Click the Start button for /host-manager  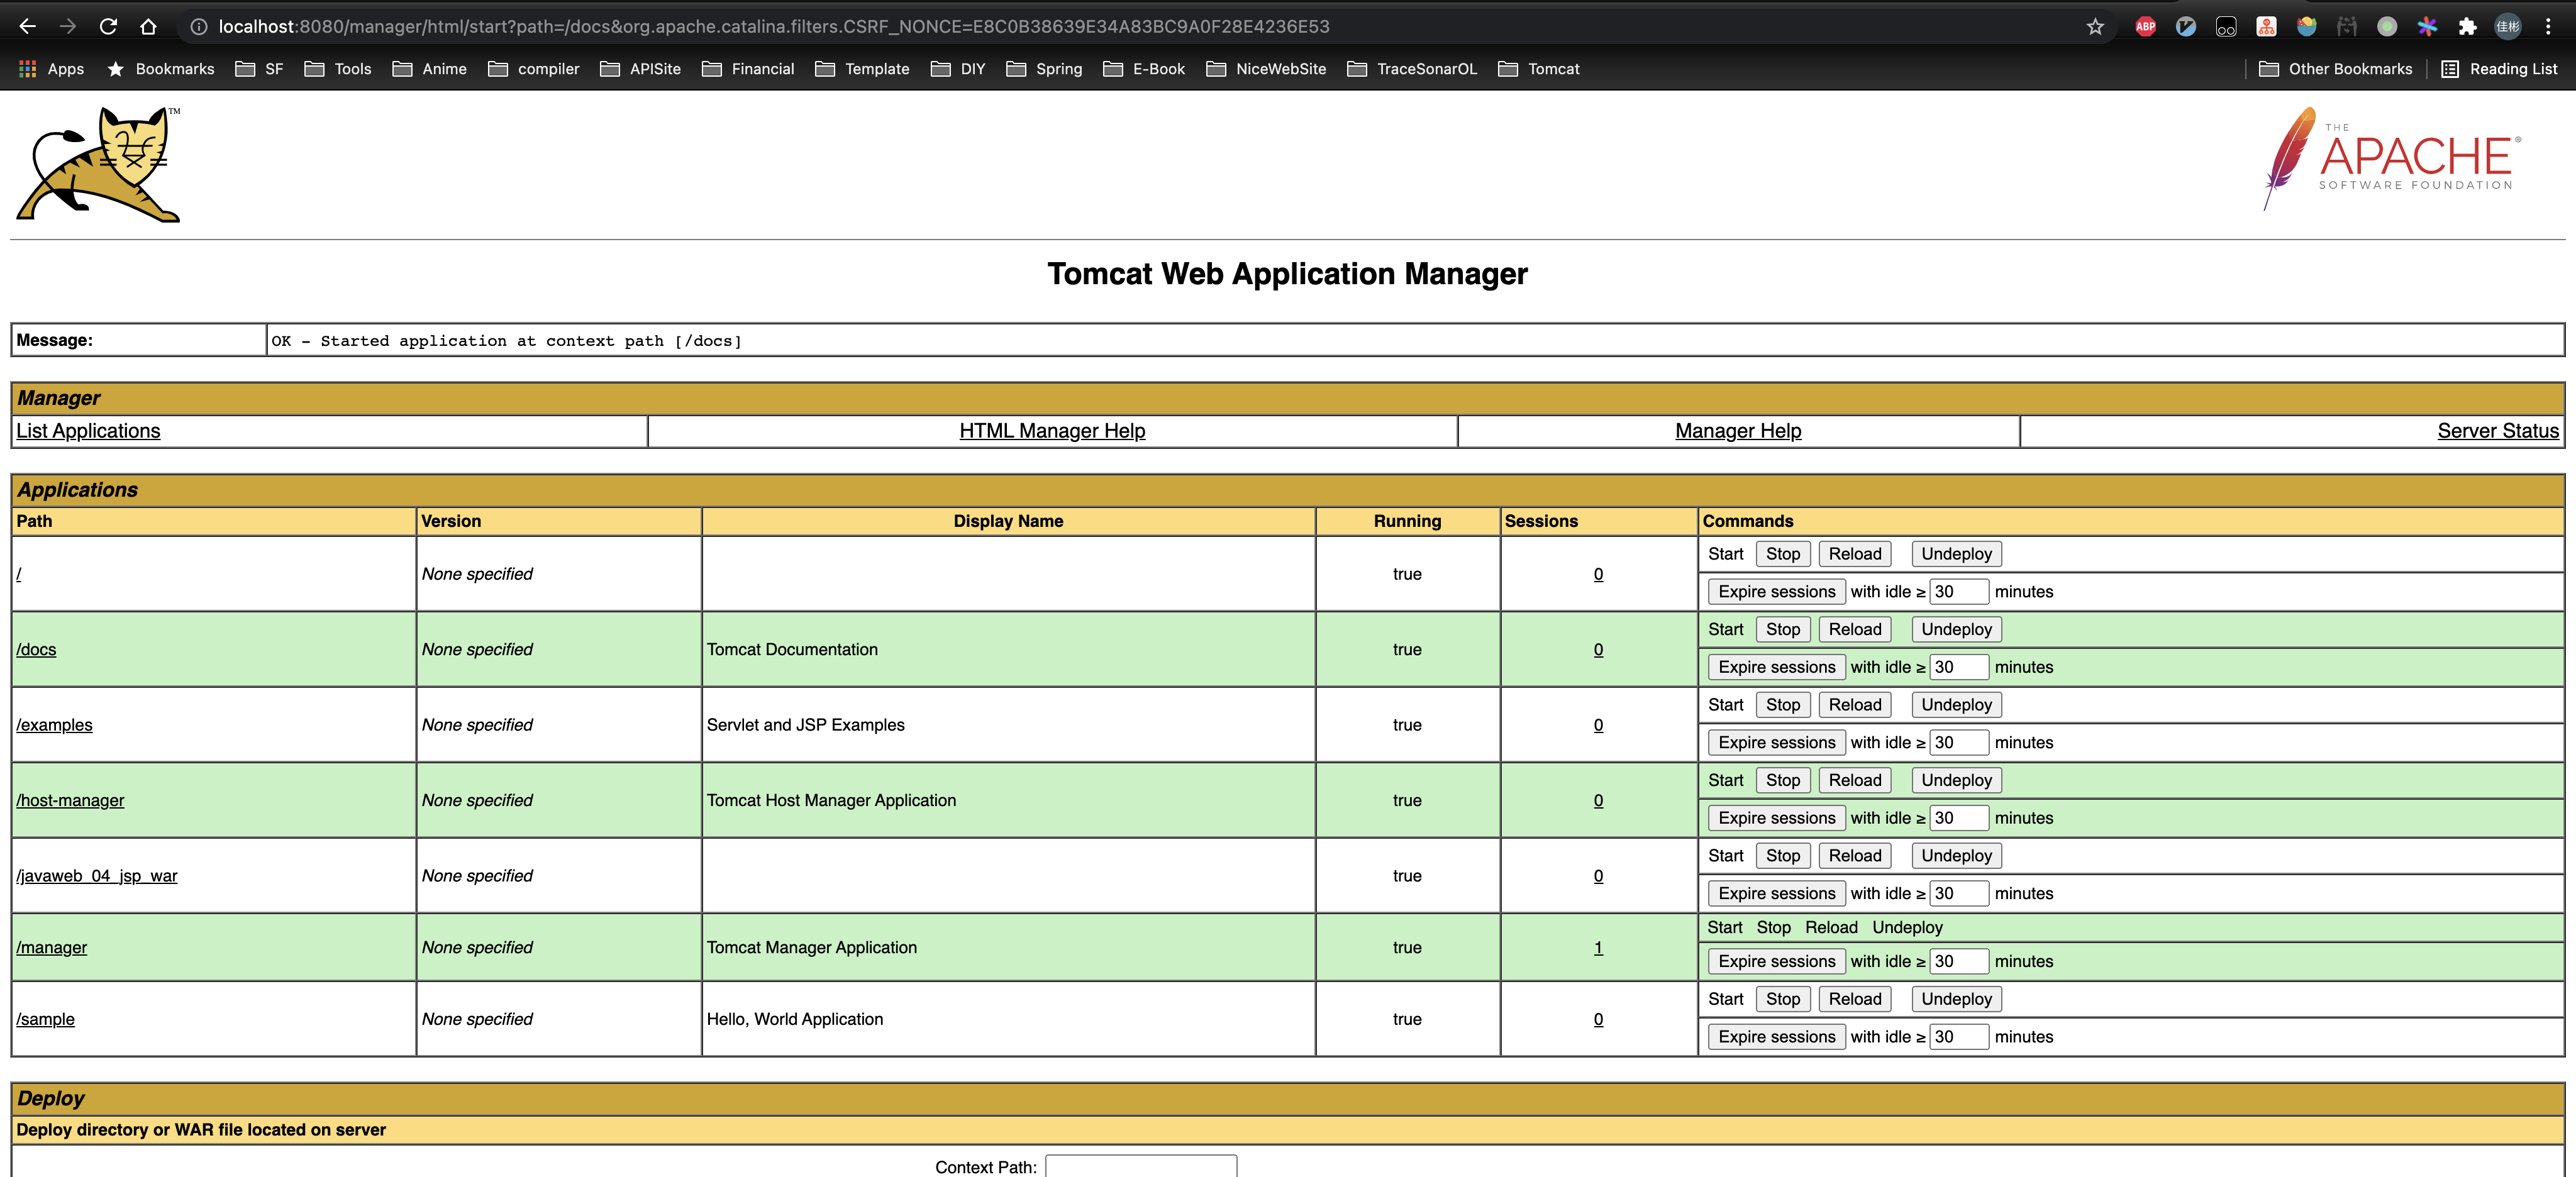pyautogui.click(x=1723, y=780)
